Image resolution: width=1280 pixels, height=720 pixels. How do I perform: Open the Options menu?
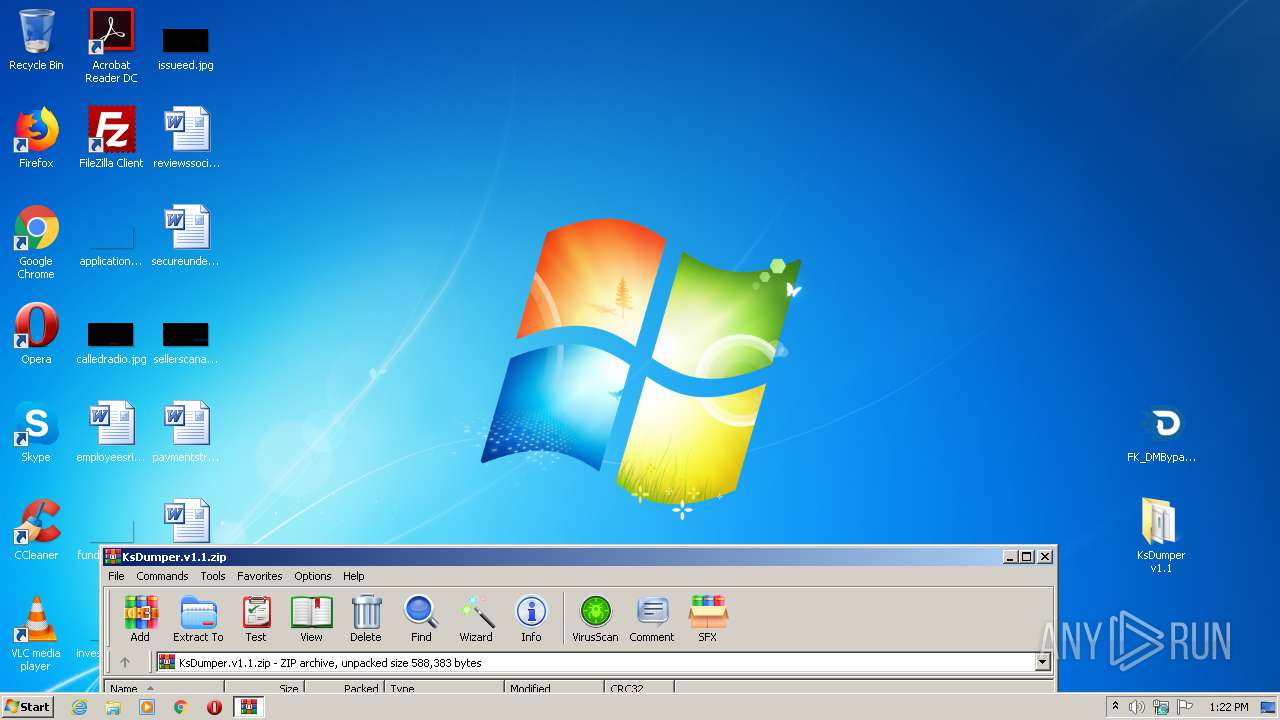coord(312,576)
